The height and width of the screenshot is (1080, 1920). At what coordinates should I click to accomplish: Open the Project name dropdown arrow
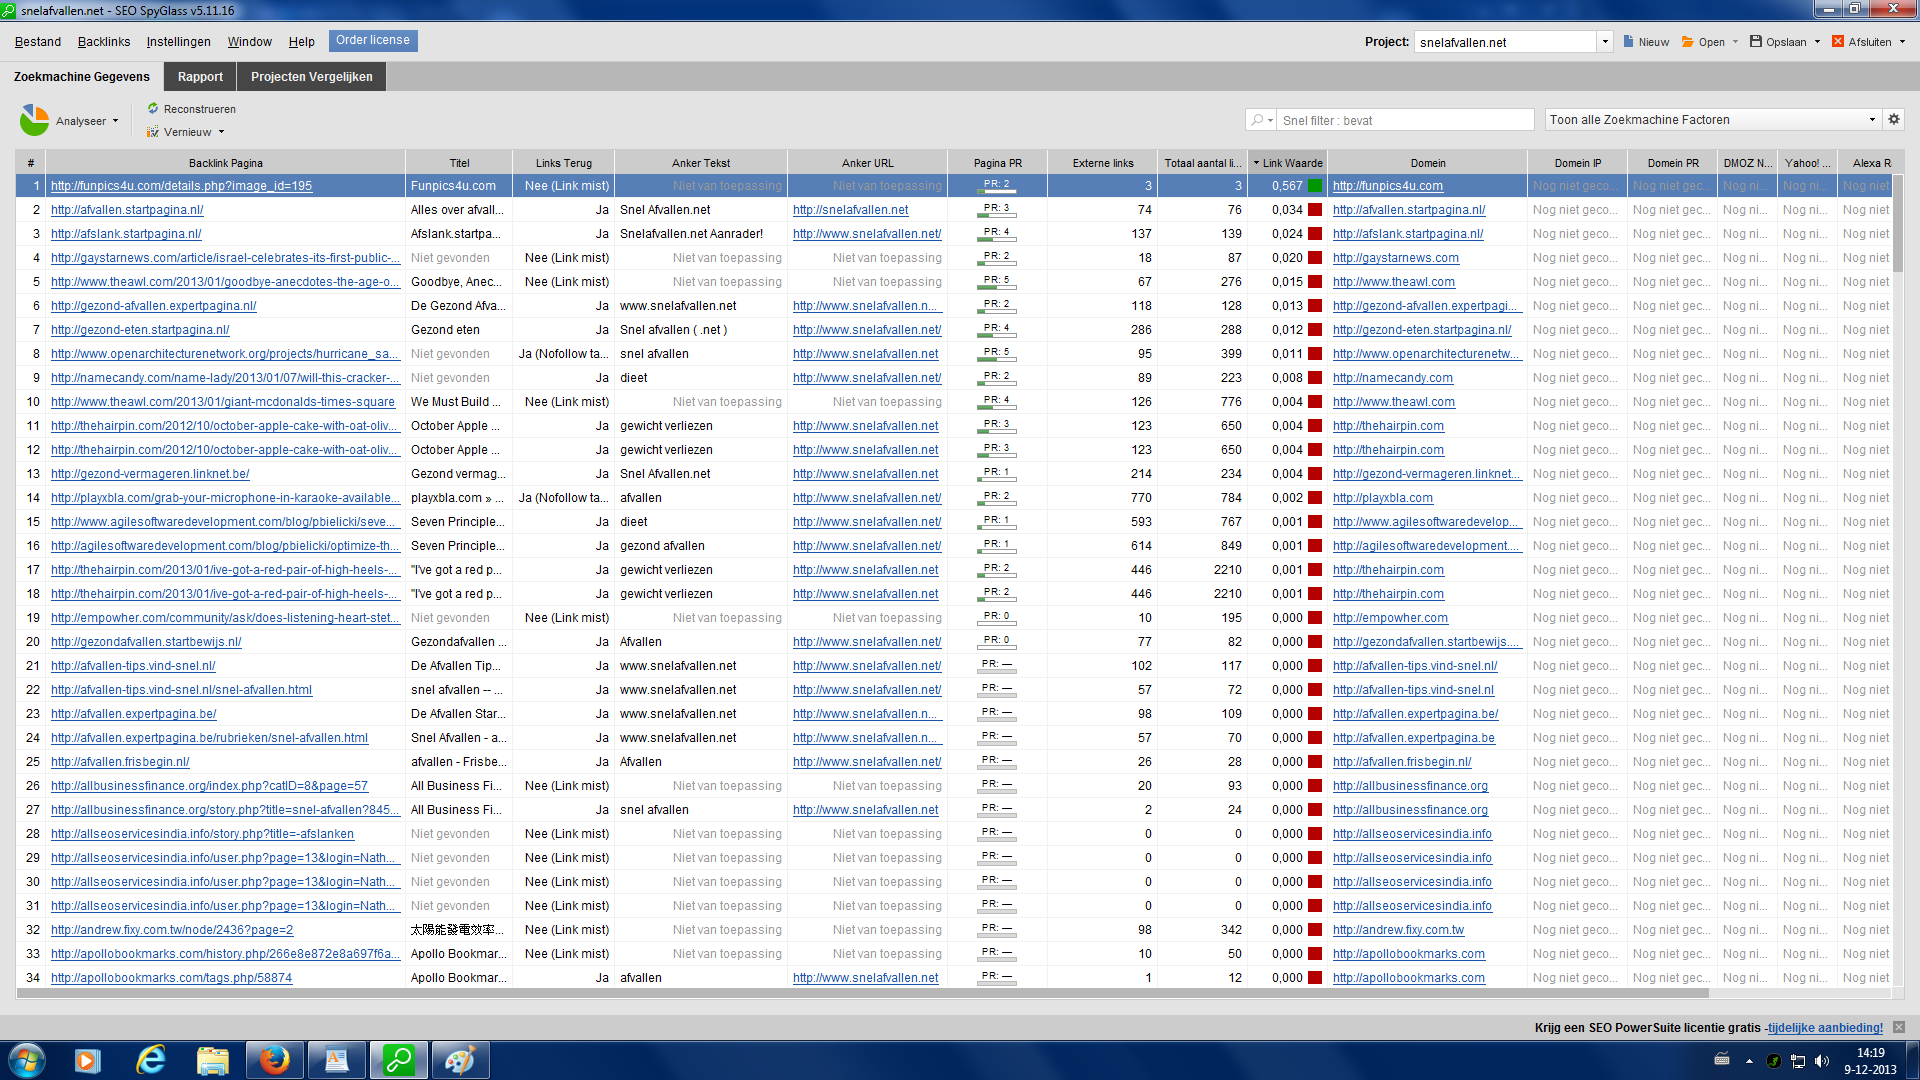[1605, 42]
